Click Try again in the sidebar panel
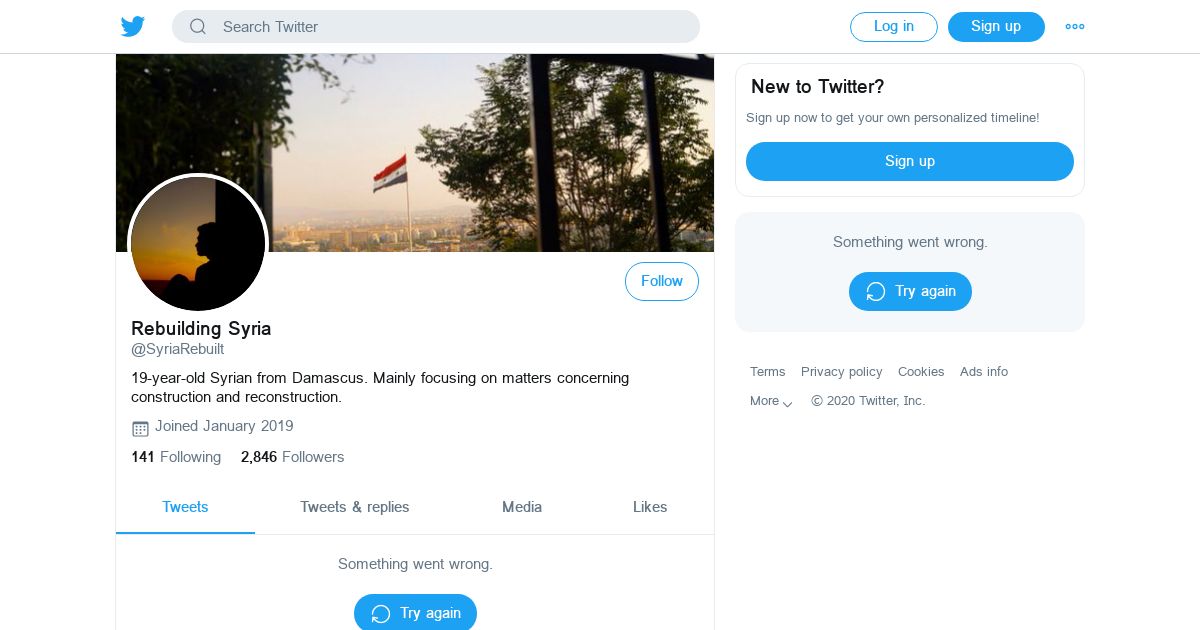Screen dimensions: 1200x630 tap(910, 291)
